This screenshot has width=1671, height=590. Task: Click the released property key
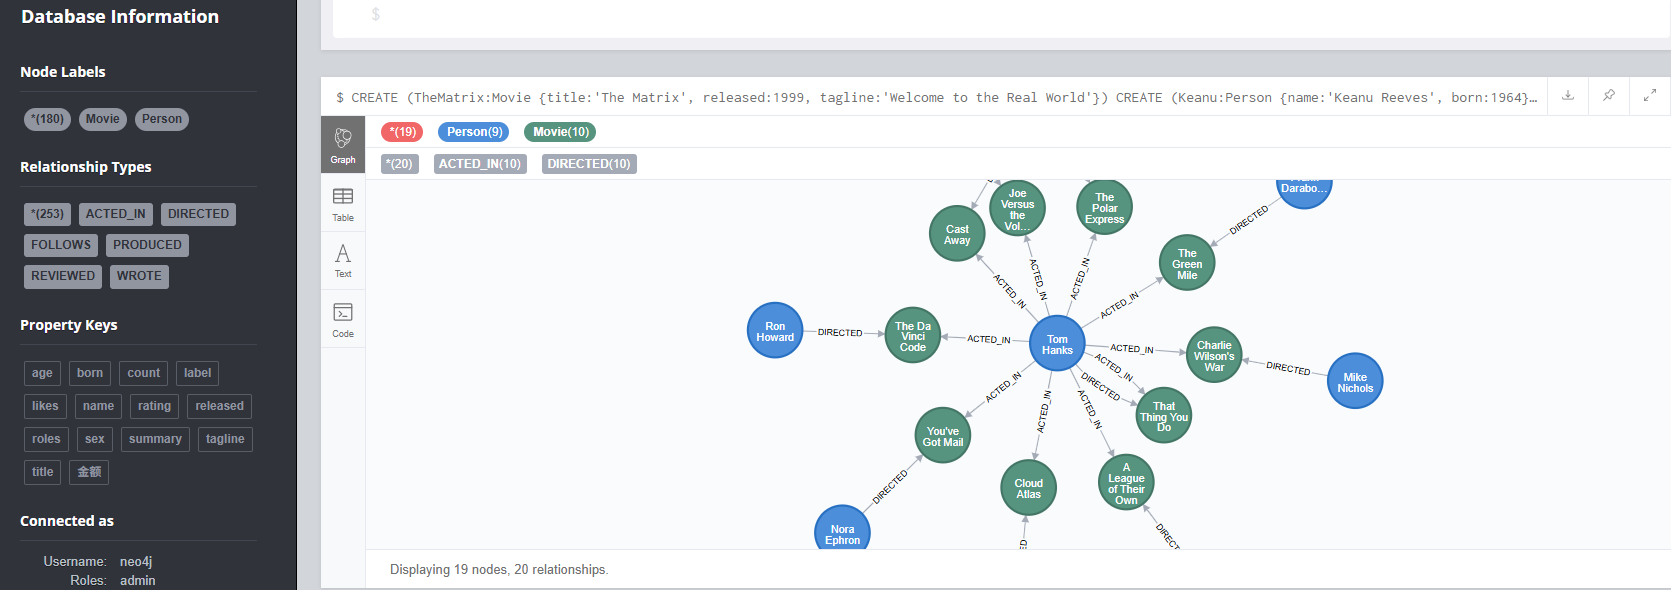219,406
